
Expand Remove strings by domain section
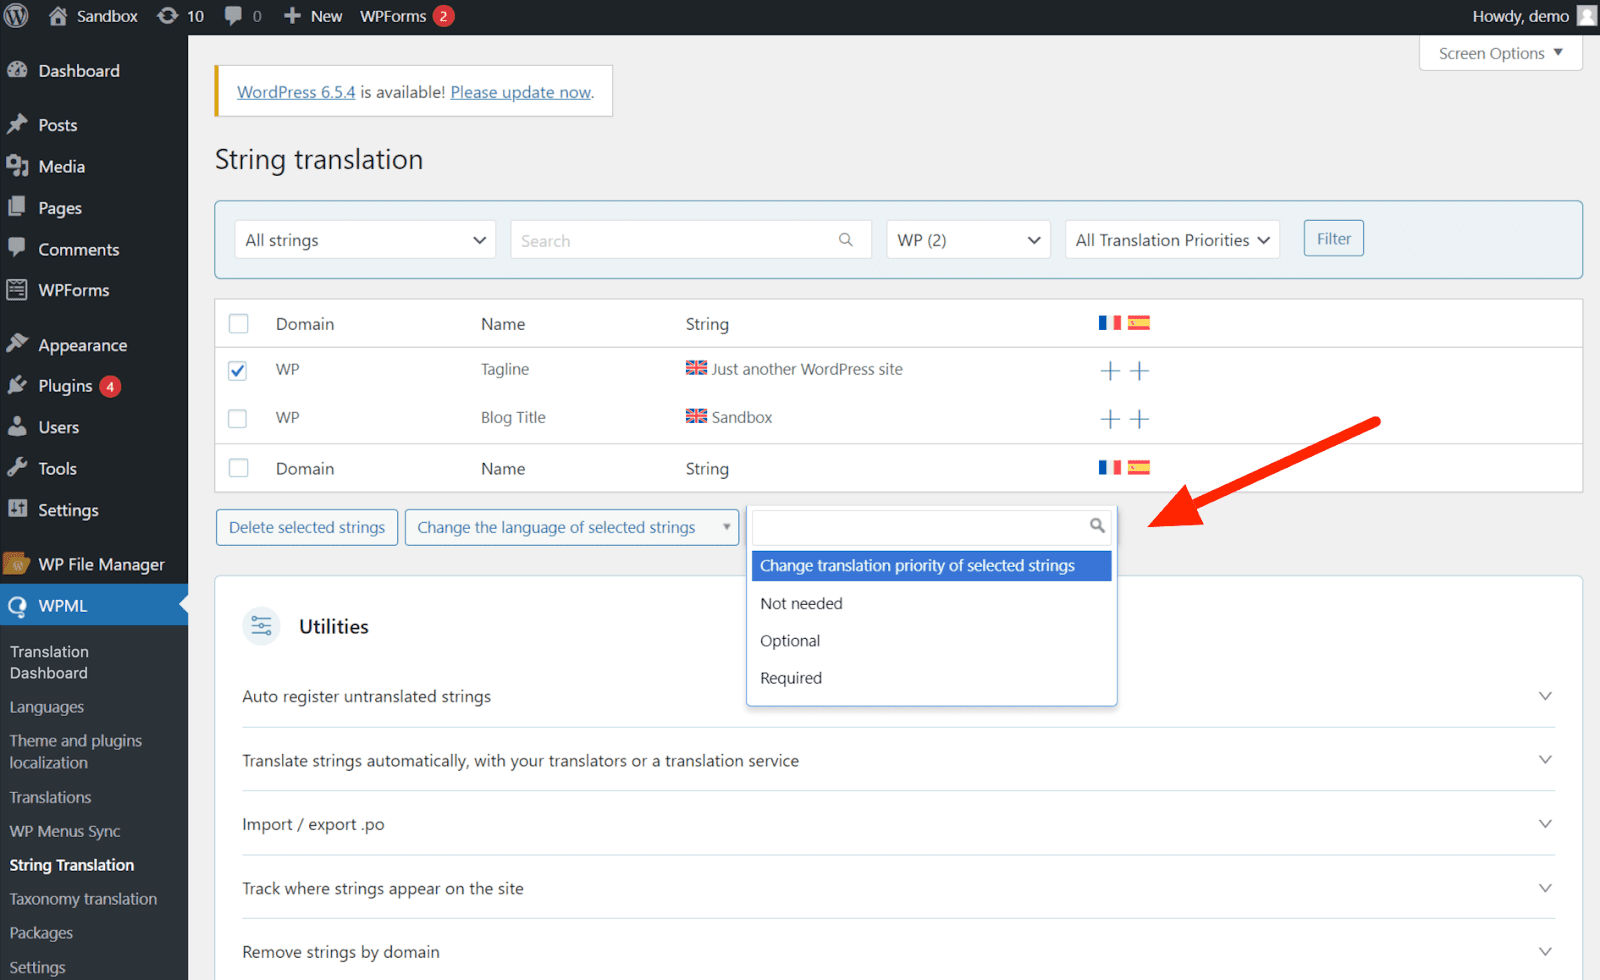click(x=898, y=952)
